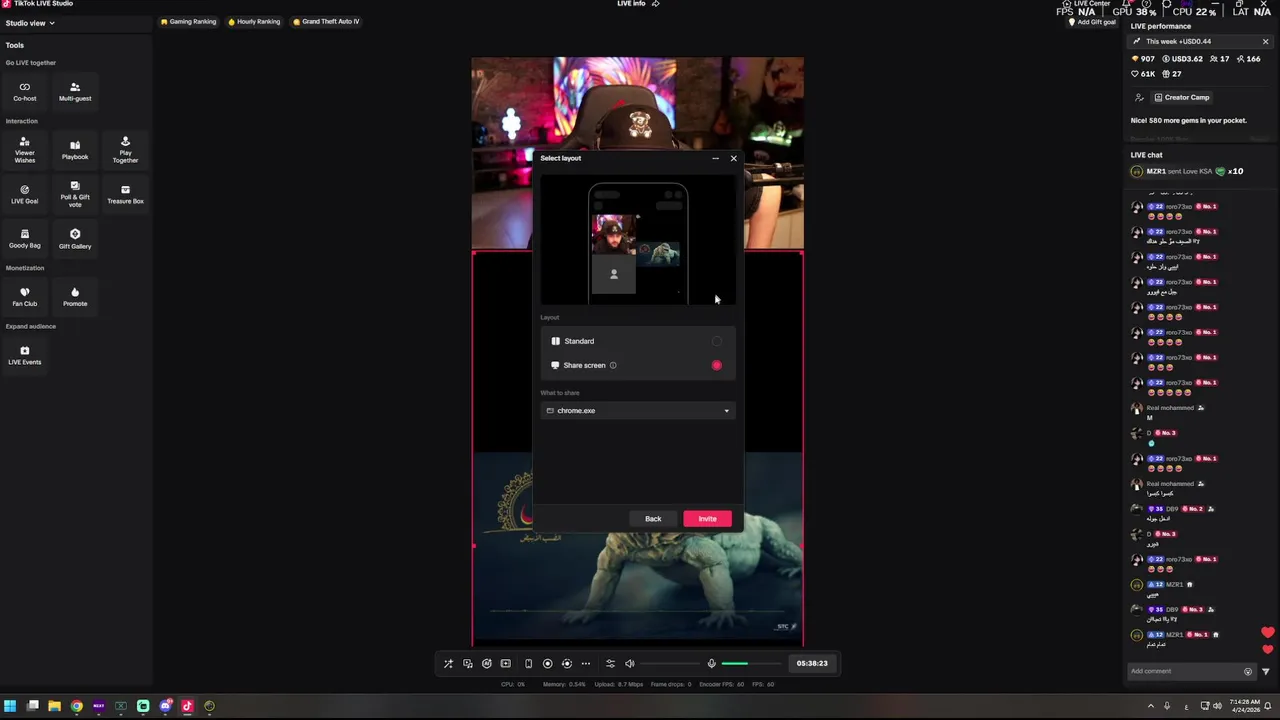Open the Treasure Box tool
This screenshot has width=1280, height=720.
pos(125,194)
